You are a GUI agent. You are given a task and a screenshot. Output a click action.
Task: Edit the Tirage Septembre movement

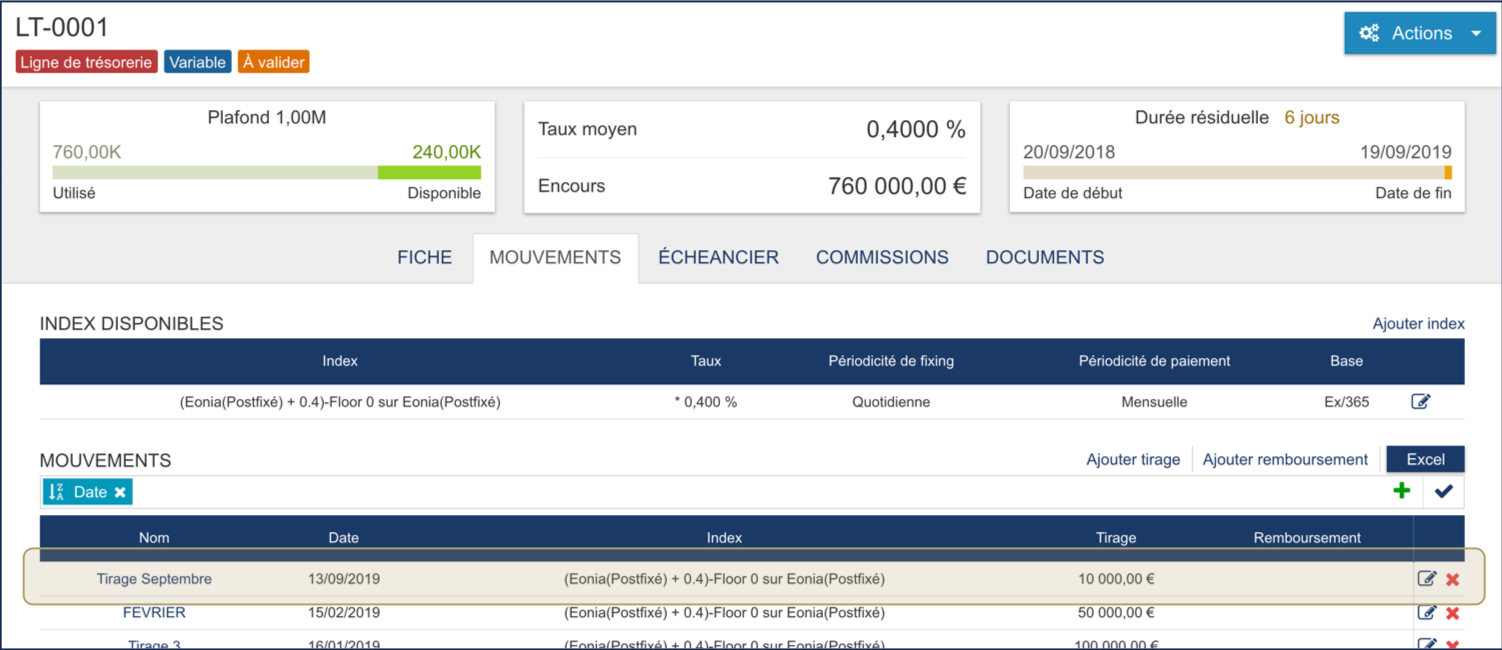1427,579
